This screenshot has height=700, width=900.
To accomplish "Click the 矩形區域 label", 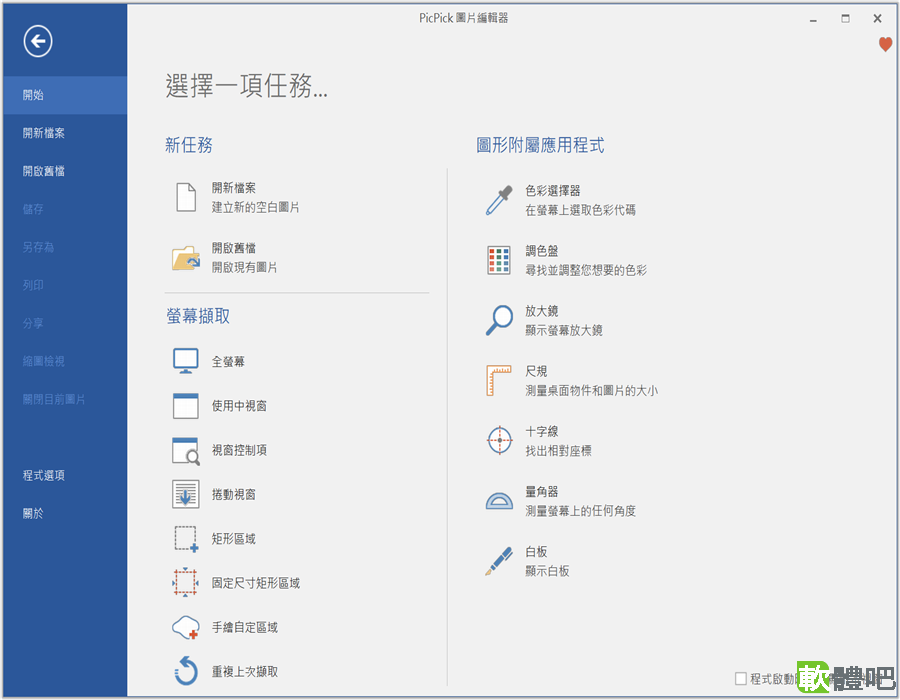I will (x=234, y=539).
